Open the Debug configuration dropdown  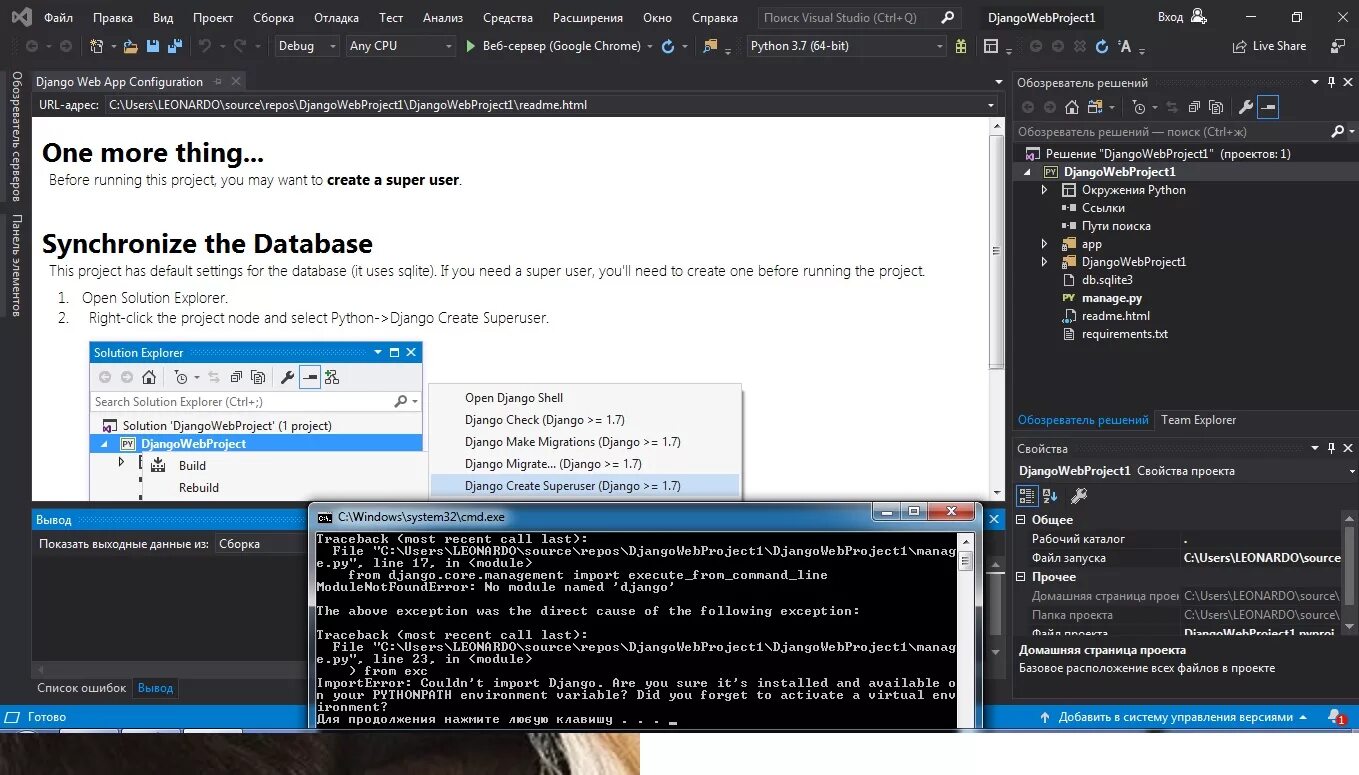(x=305, y=46)
